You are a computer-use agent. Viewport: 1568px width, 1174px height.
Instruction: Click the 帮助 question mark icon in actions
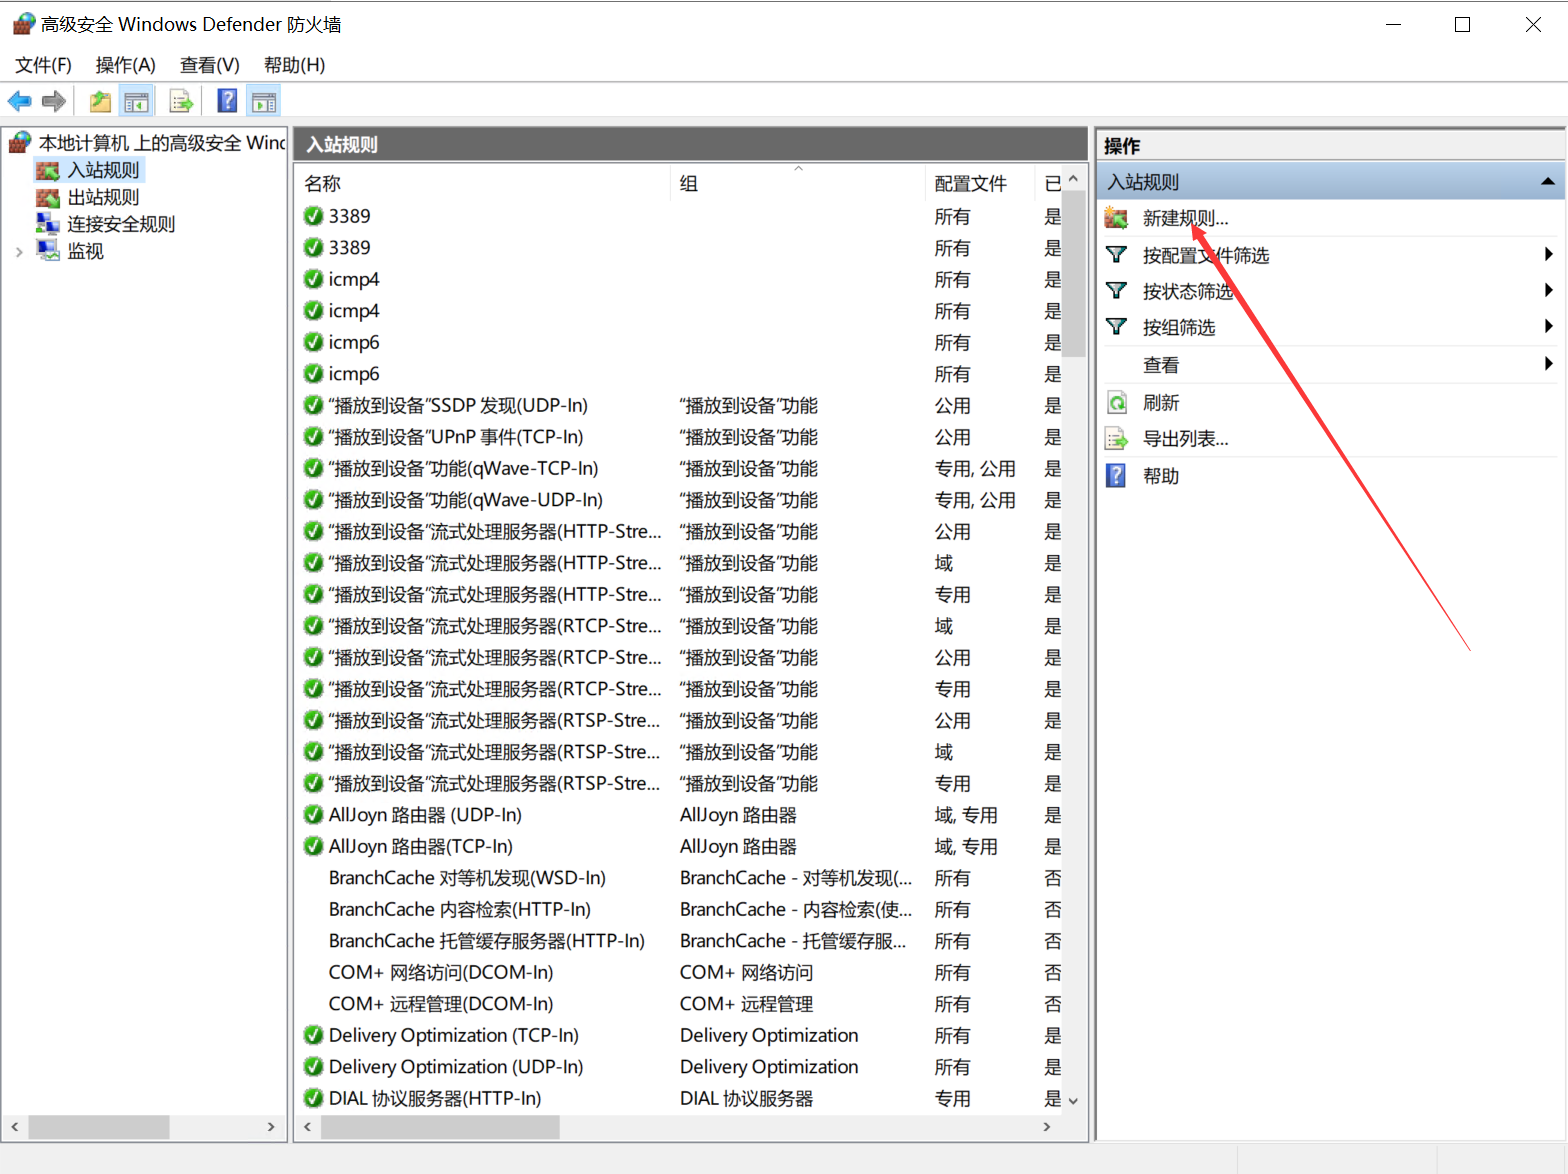pyautogui.click(x=1117, y=476)
